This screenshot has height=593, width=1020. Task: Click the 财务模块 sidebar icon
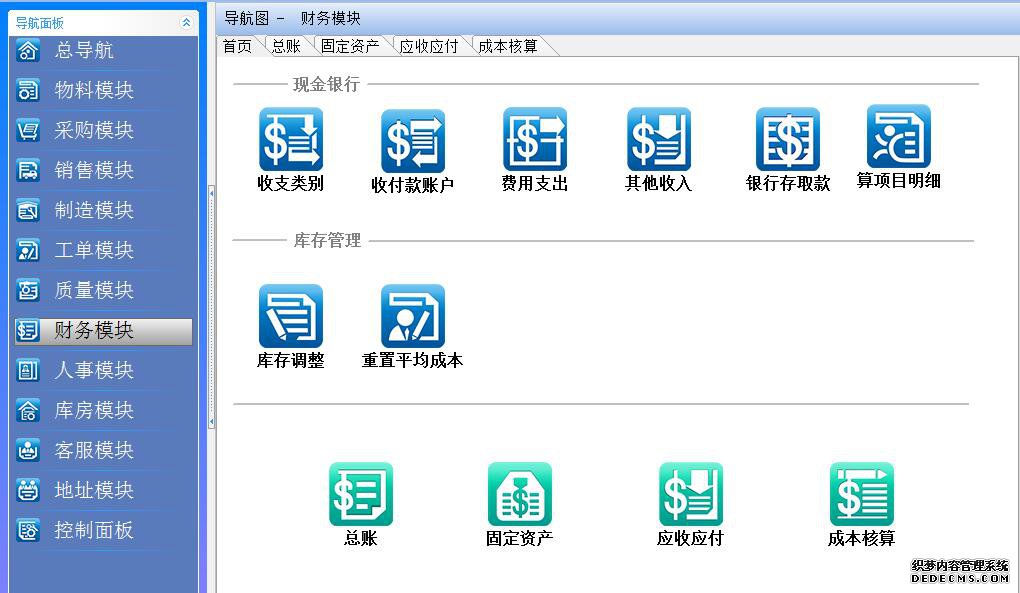pyautogui.click(x=28, y=330)
